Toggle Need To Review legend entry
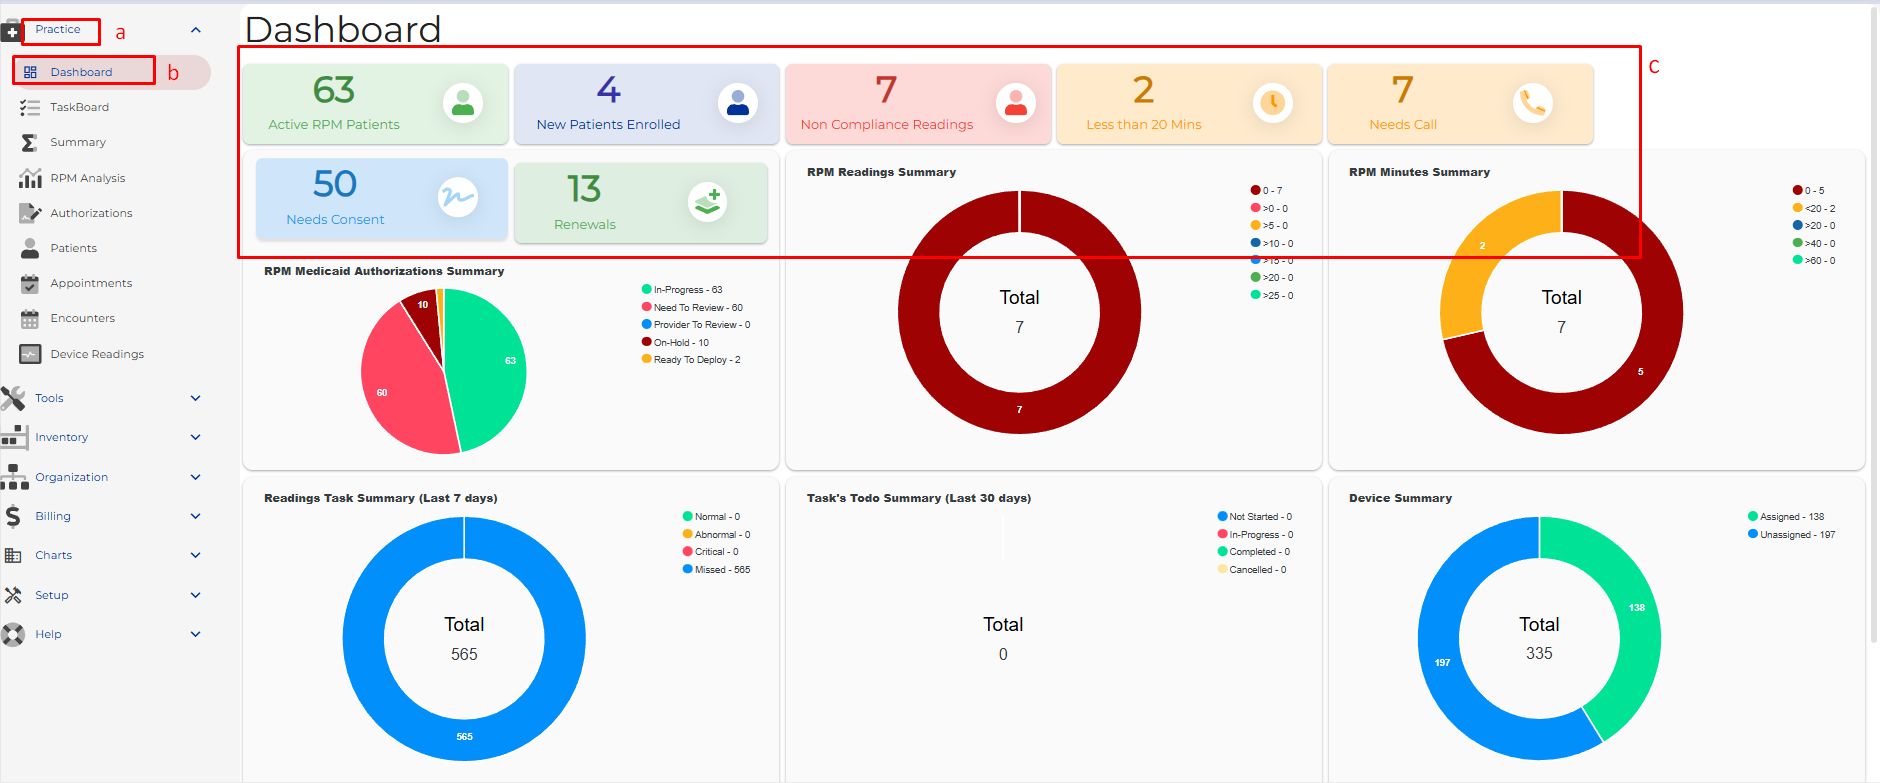The image size is (1880, 783). pyautogui.click(x=692, y=308)
